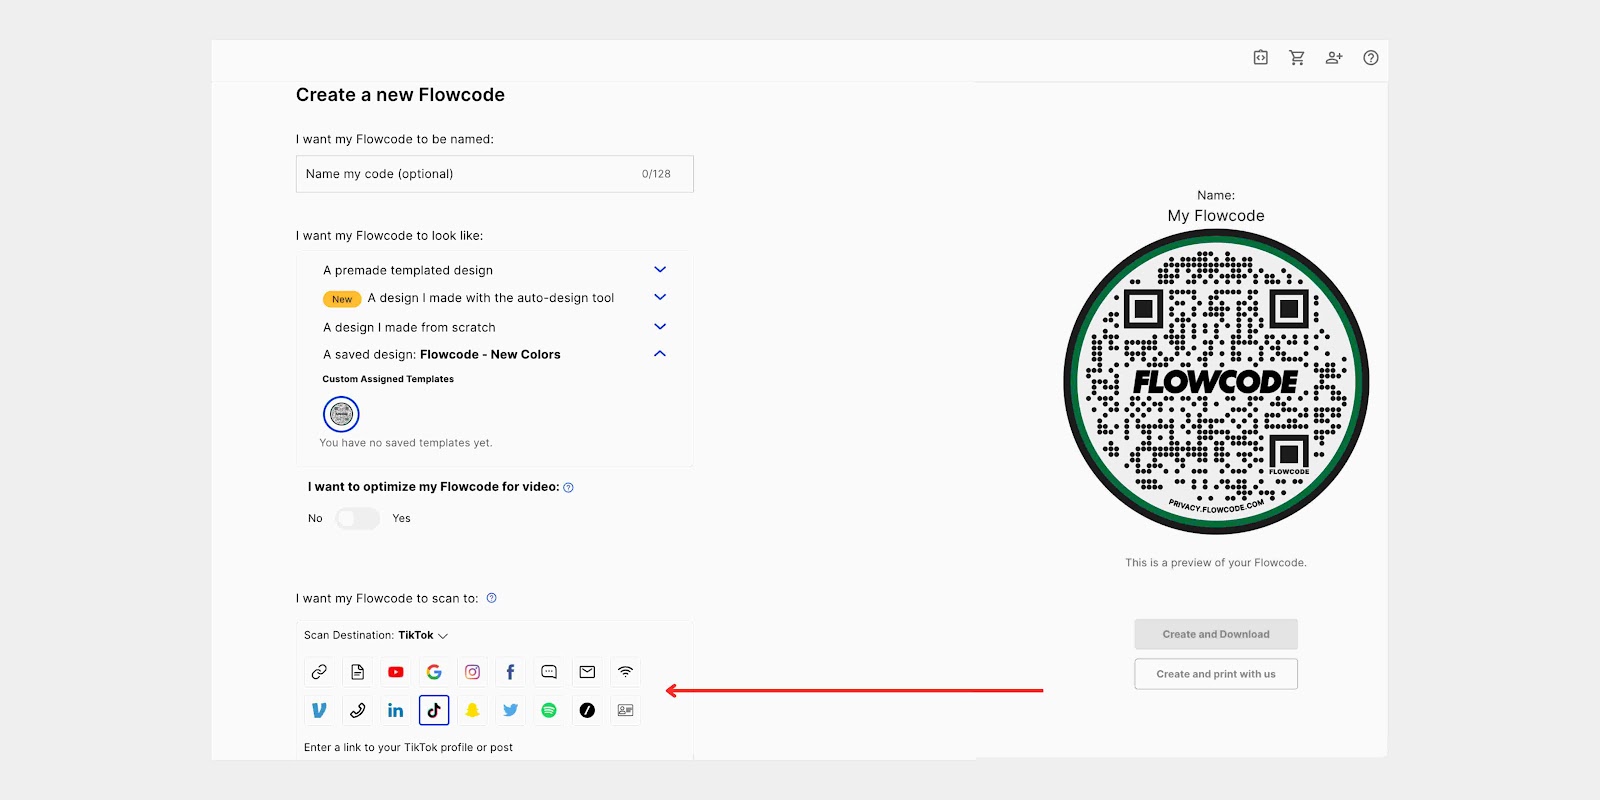1600x800 pixels.
Task: Click Create and print with us
Action: coord(1216,674)
